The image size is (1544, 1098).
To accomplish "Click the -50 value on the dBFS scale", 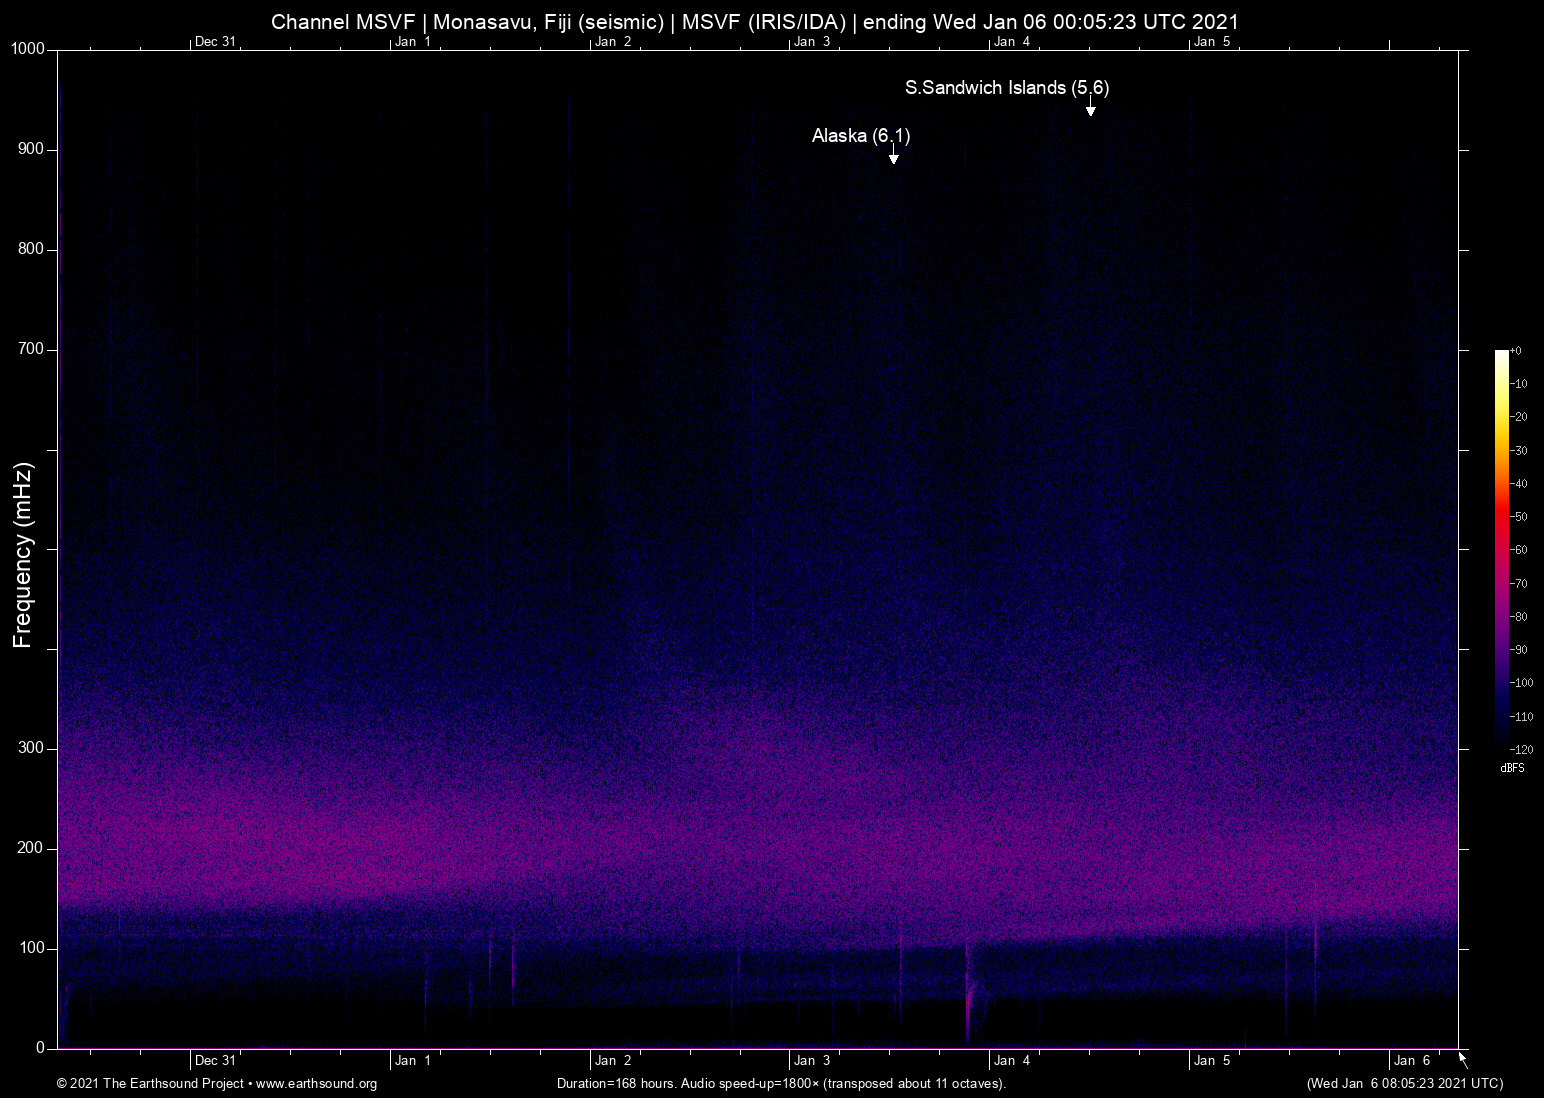I will (1519, 517).
